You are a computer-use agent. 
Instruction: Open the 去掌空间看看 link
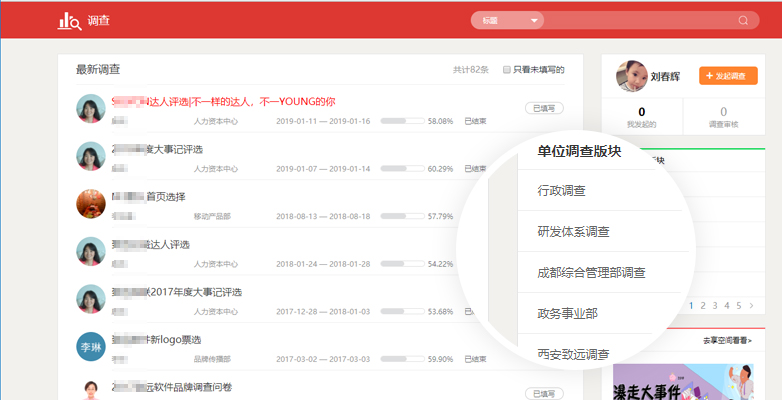pyautogui.click(x=727, y=341)
